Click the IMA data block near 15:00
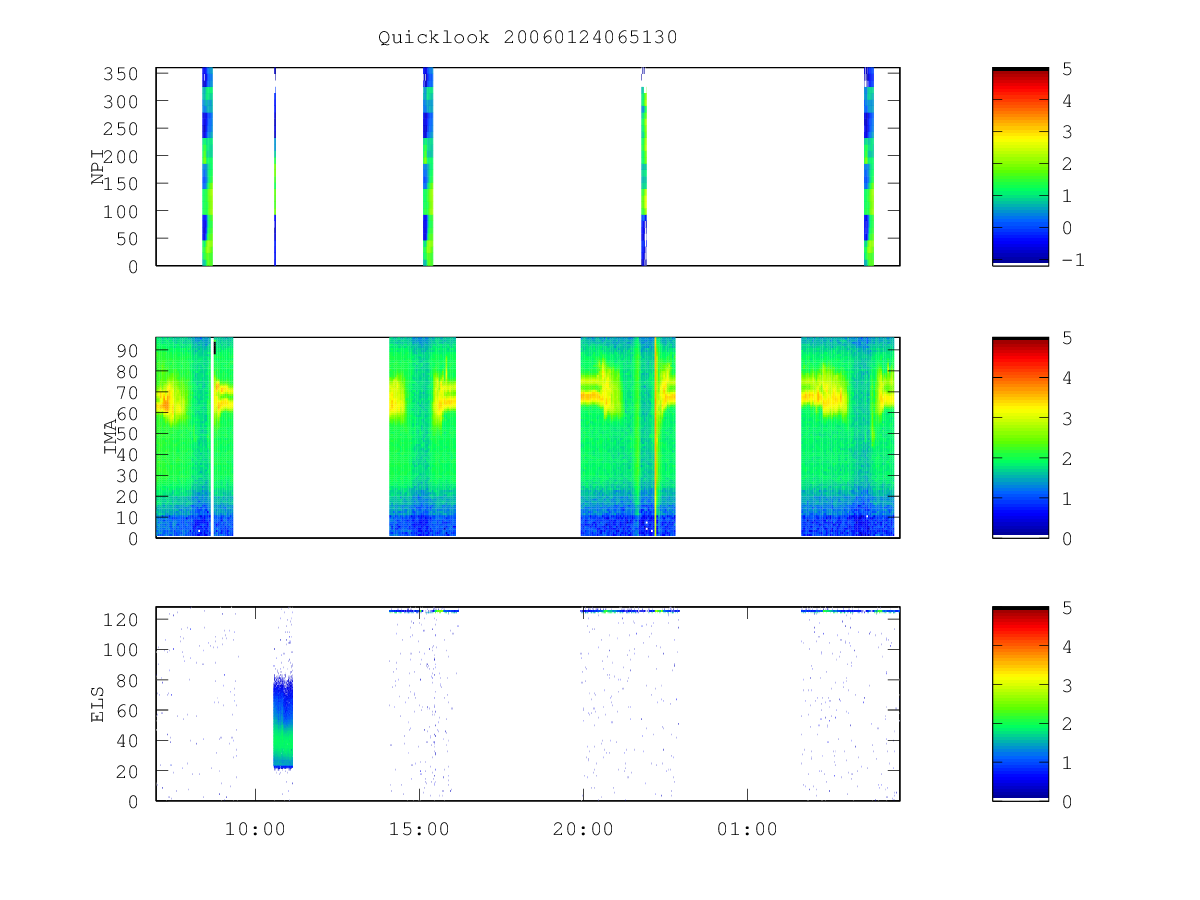The width and height of the screenshot is (1200, 900). pos(422,437)
